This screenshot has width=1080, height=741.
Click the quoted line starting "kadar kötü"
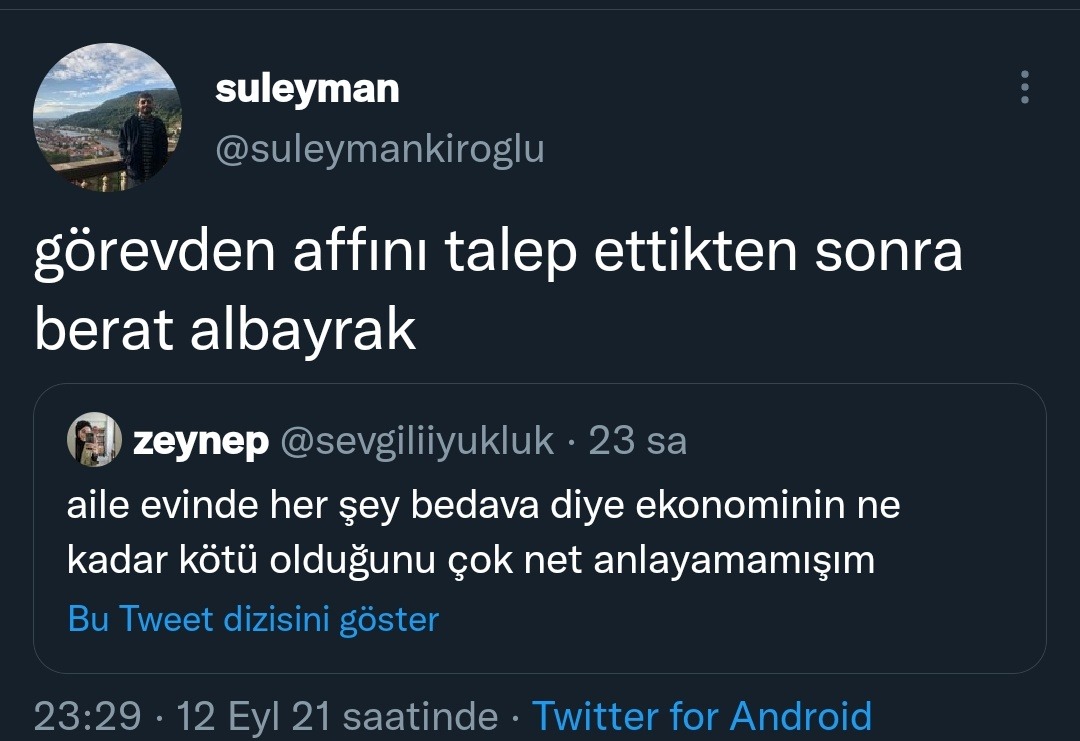click(470, 560)
